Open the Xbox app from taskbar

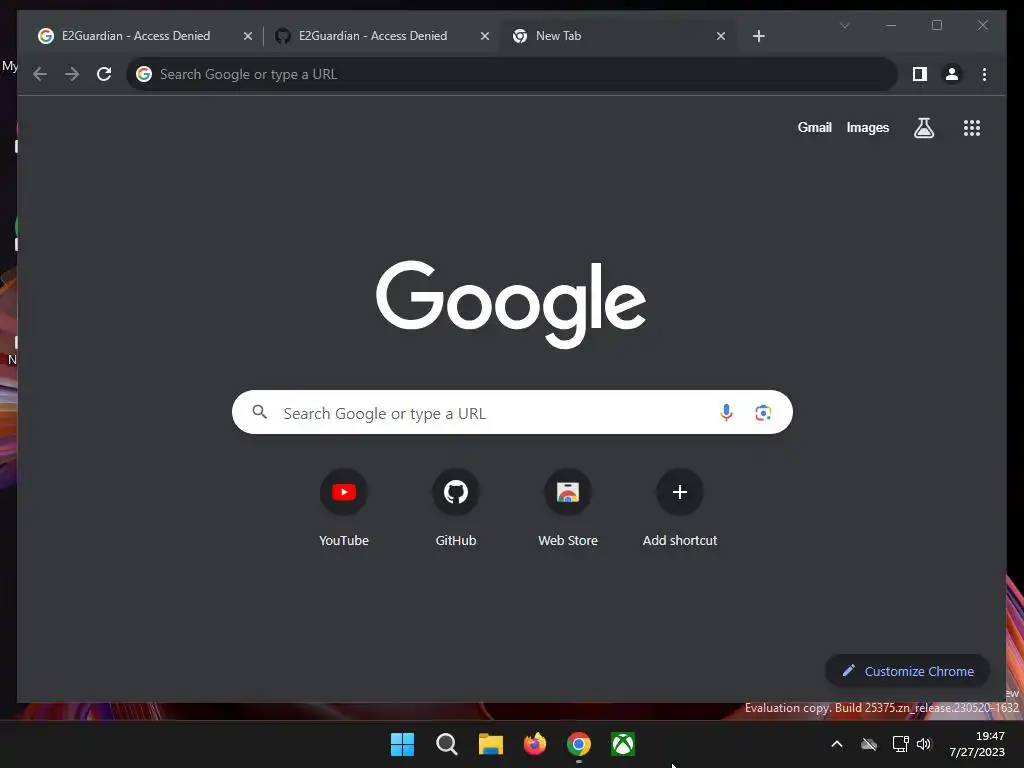(x=623, y=744)
